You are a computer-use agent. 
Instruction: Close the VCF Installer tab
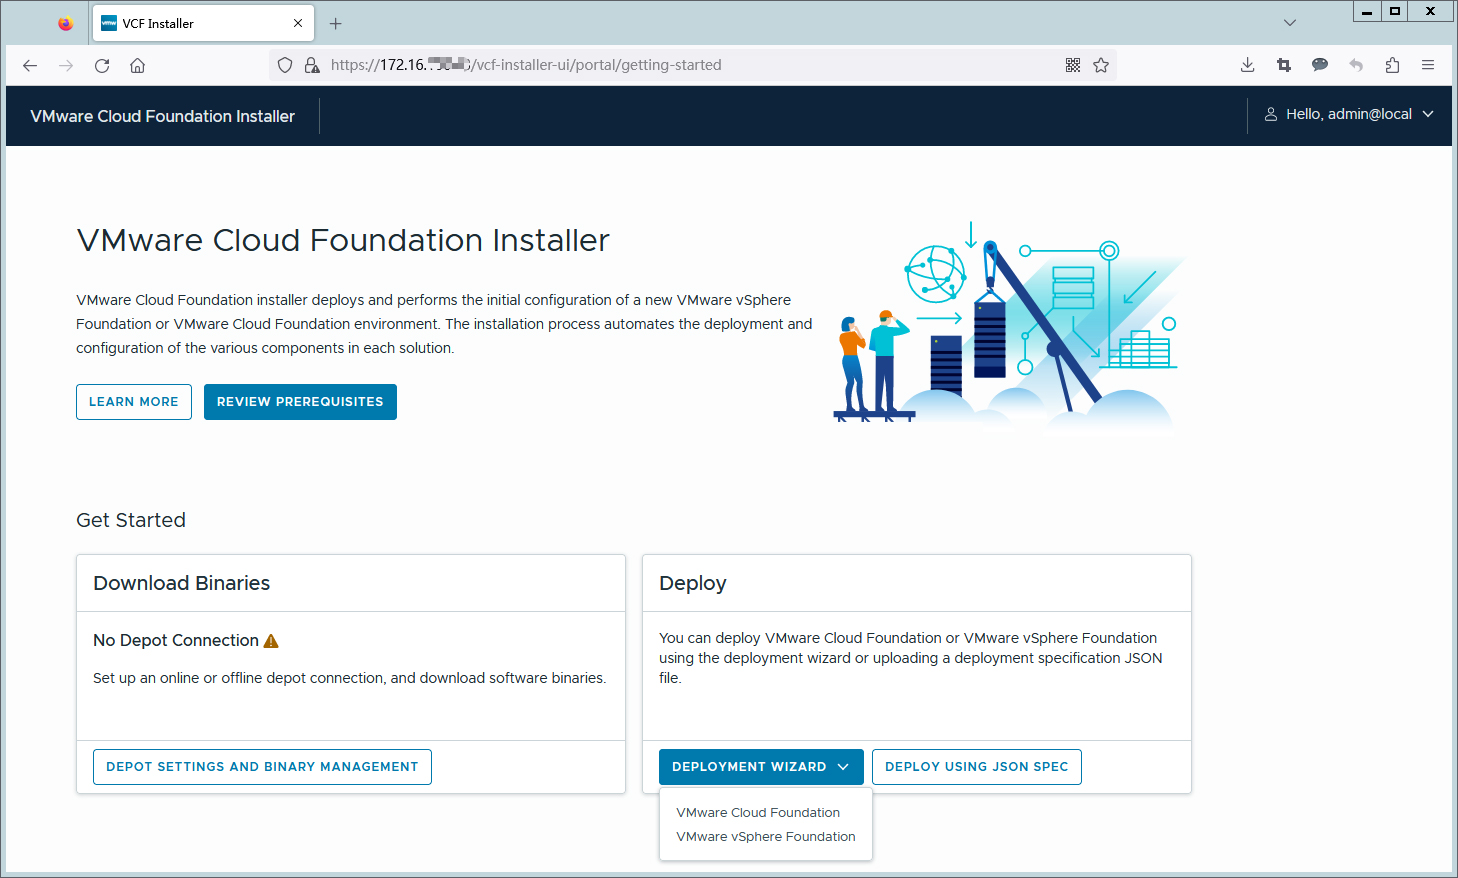pyautogui.click(x=298, y=23)
